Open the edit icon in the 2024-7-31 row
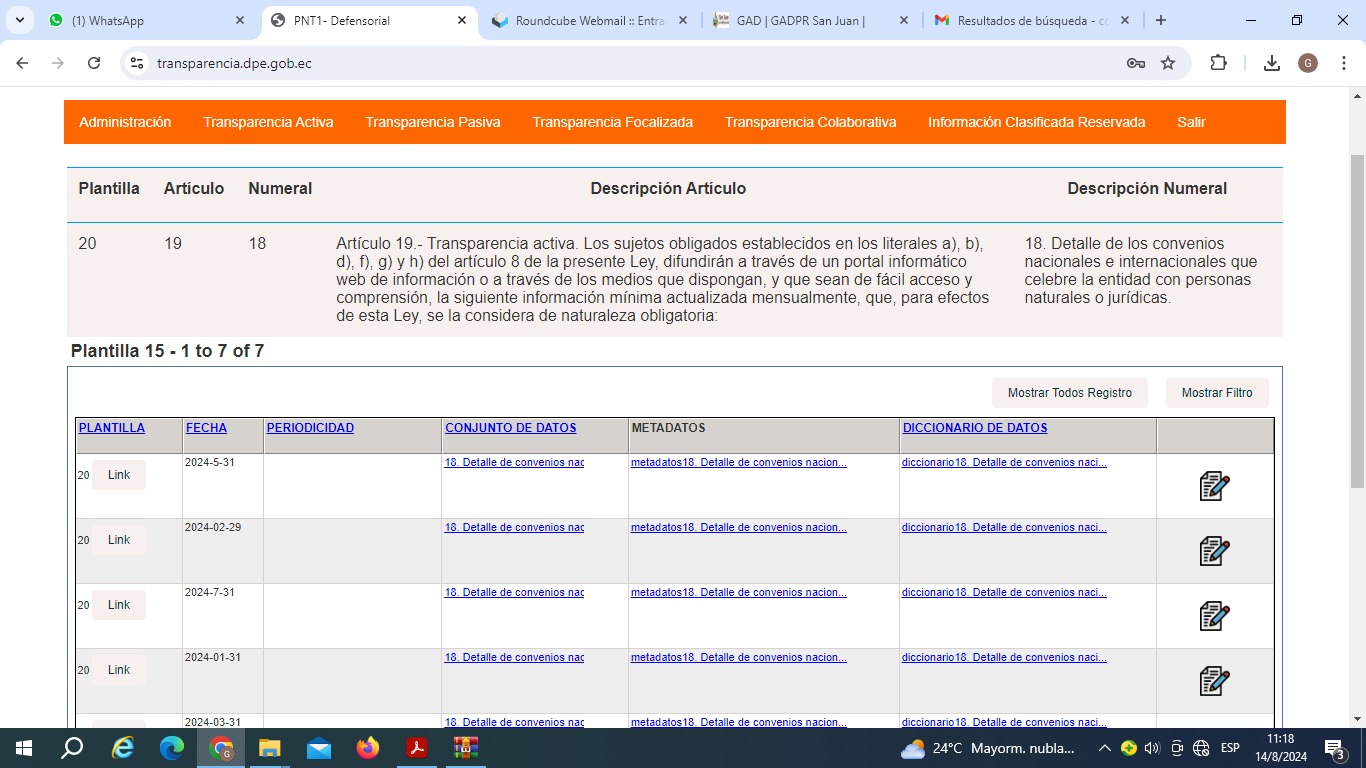 pos(1214,616)
